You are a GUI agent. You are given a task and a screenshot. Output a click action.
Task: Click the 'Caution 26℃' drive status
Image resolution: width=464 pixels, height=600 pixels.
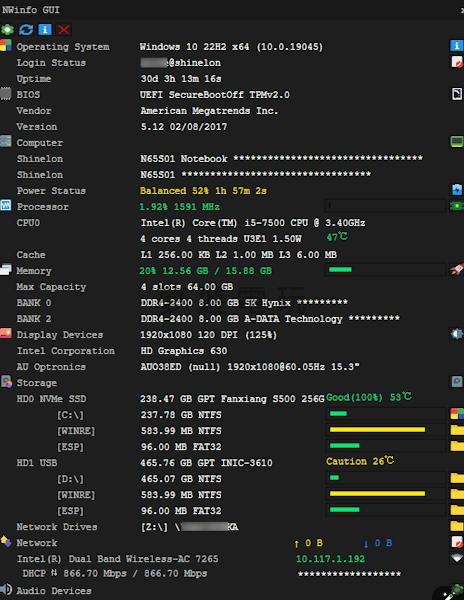[360, 461]
